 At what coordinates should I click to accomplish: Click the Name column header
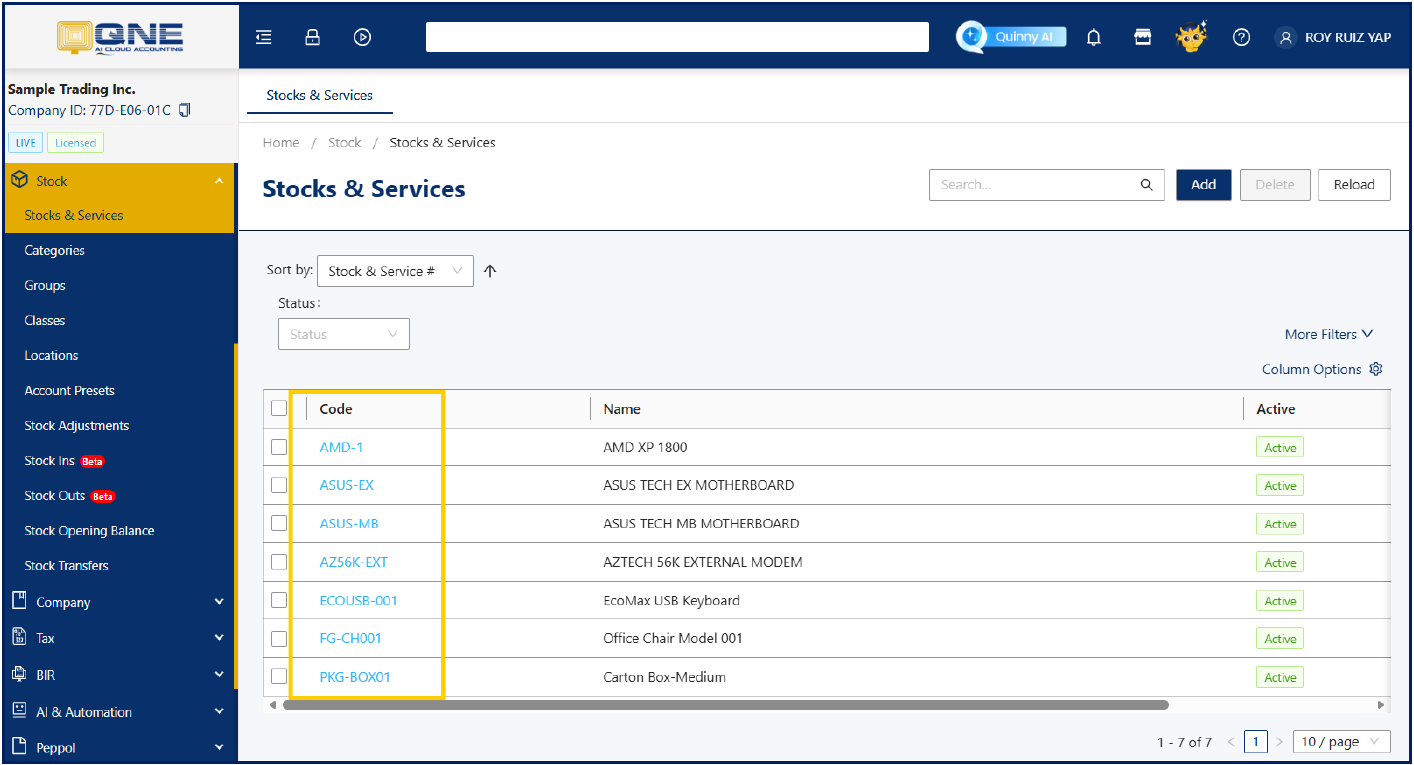pyautogui.click(x=622, y=409)
